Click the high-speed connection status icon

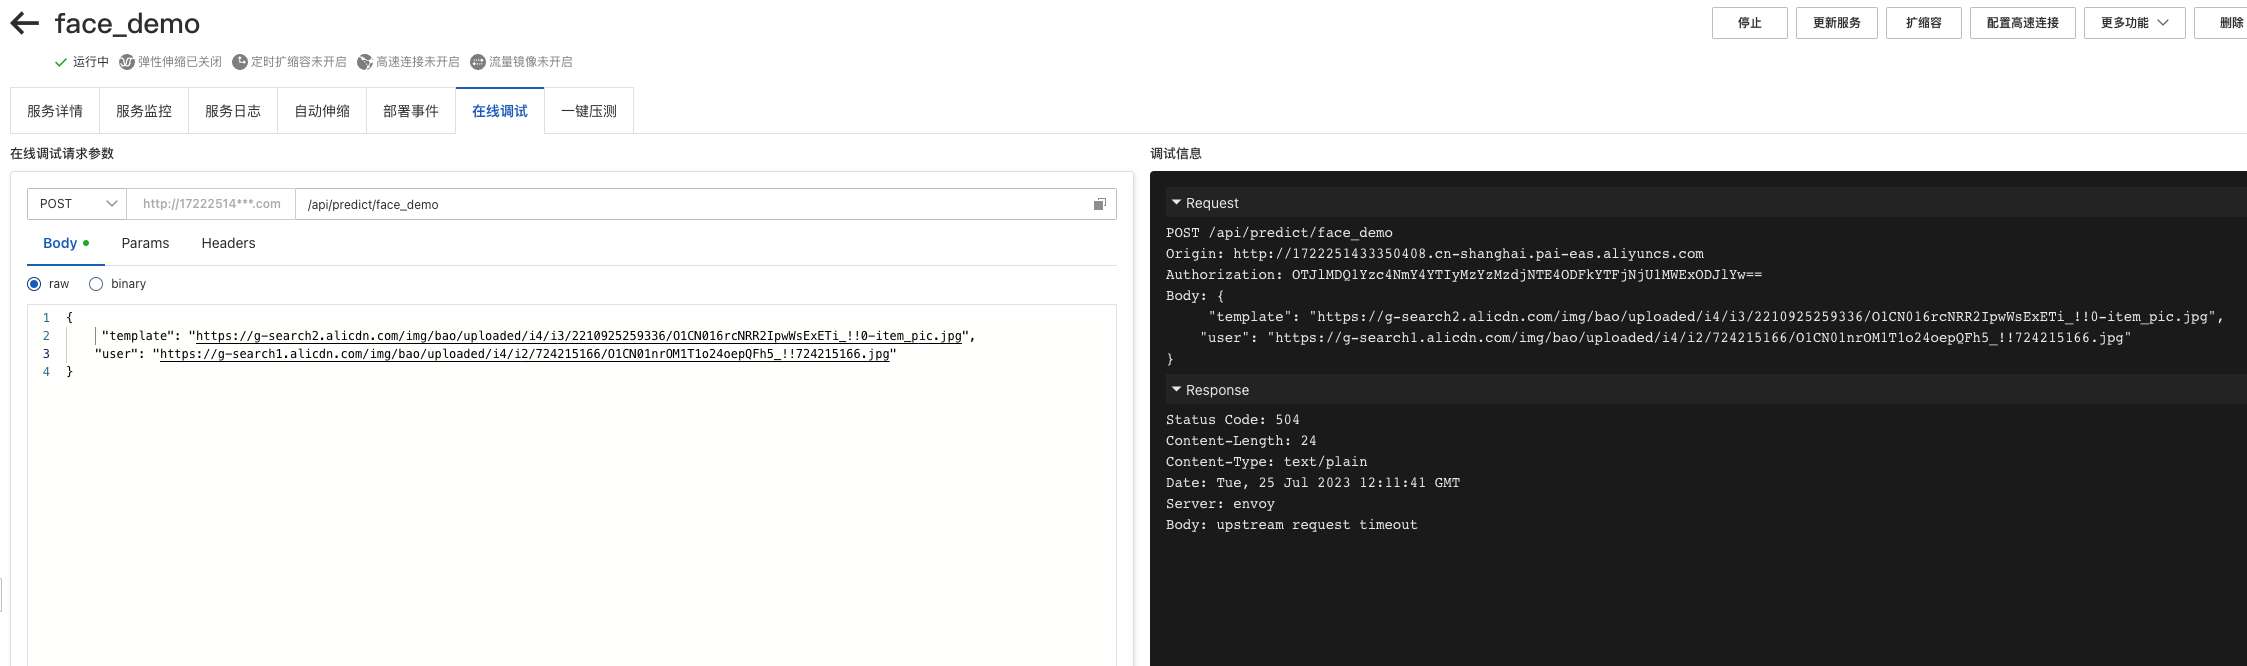(x=365, y=62)
